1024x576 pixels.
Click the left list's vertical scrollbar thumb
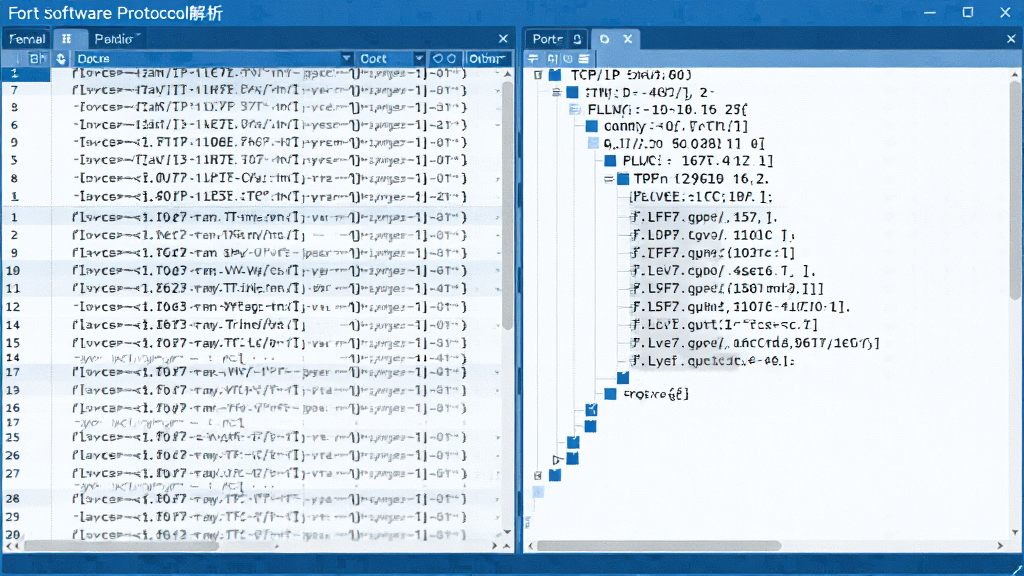[507, 206]
